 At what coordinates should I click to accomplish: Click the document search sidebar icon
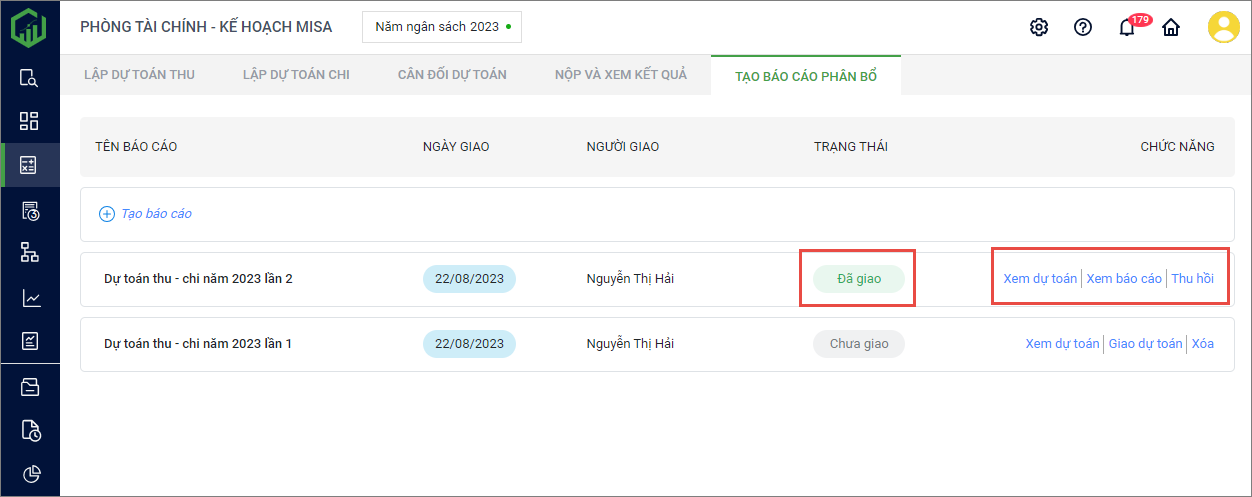coord(29,78)
